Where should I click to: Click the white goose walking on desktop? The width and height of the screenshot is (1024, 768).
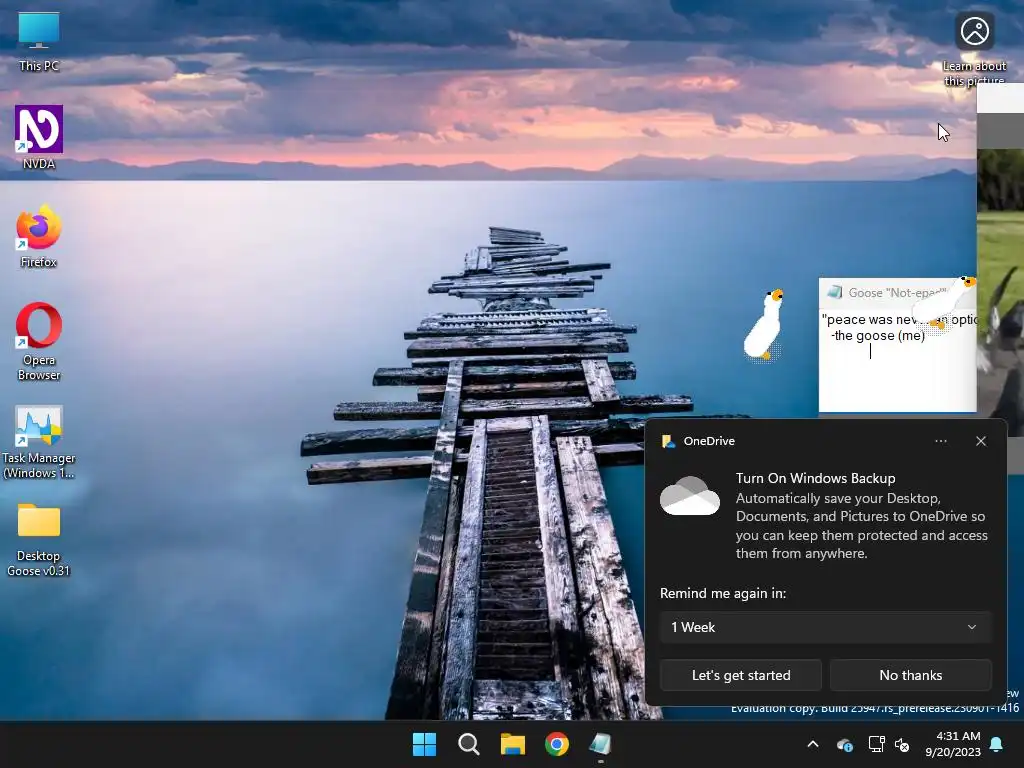[764, 325]
